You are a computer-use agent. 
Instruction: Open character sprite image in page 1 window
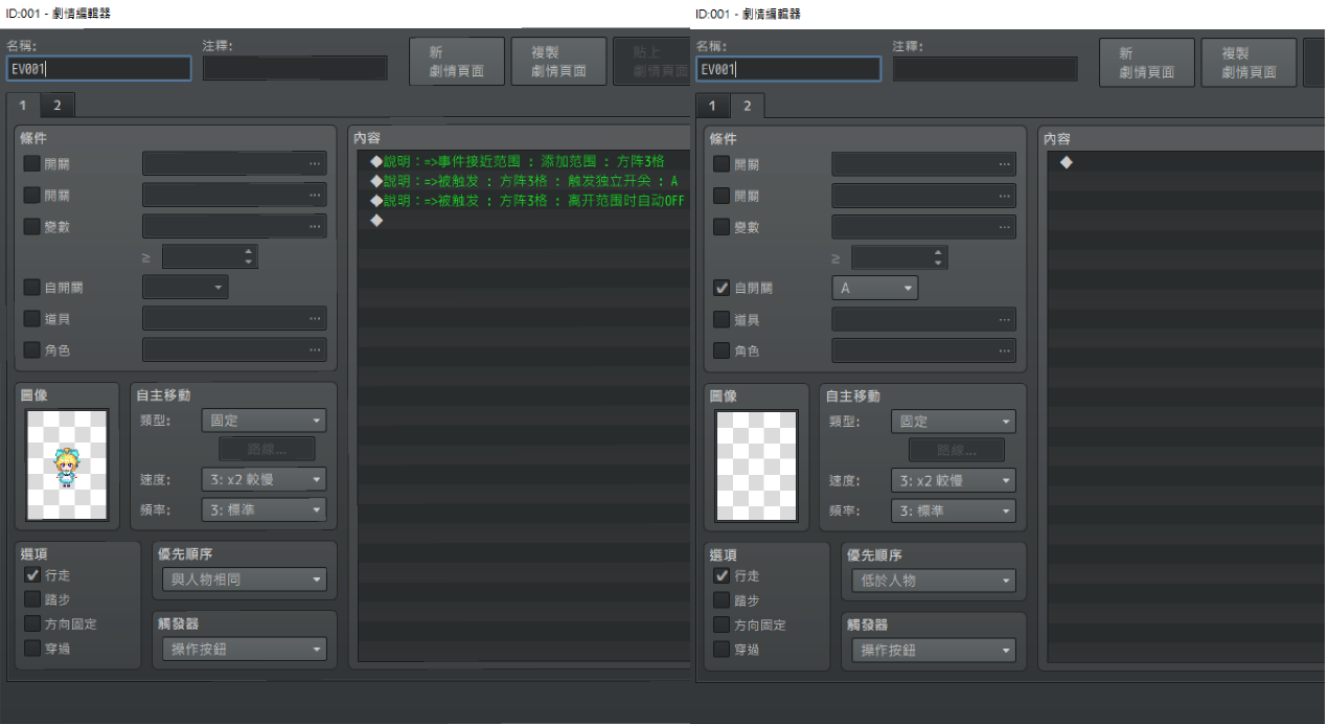coord(66,464)
